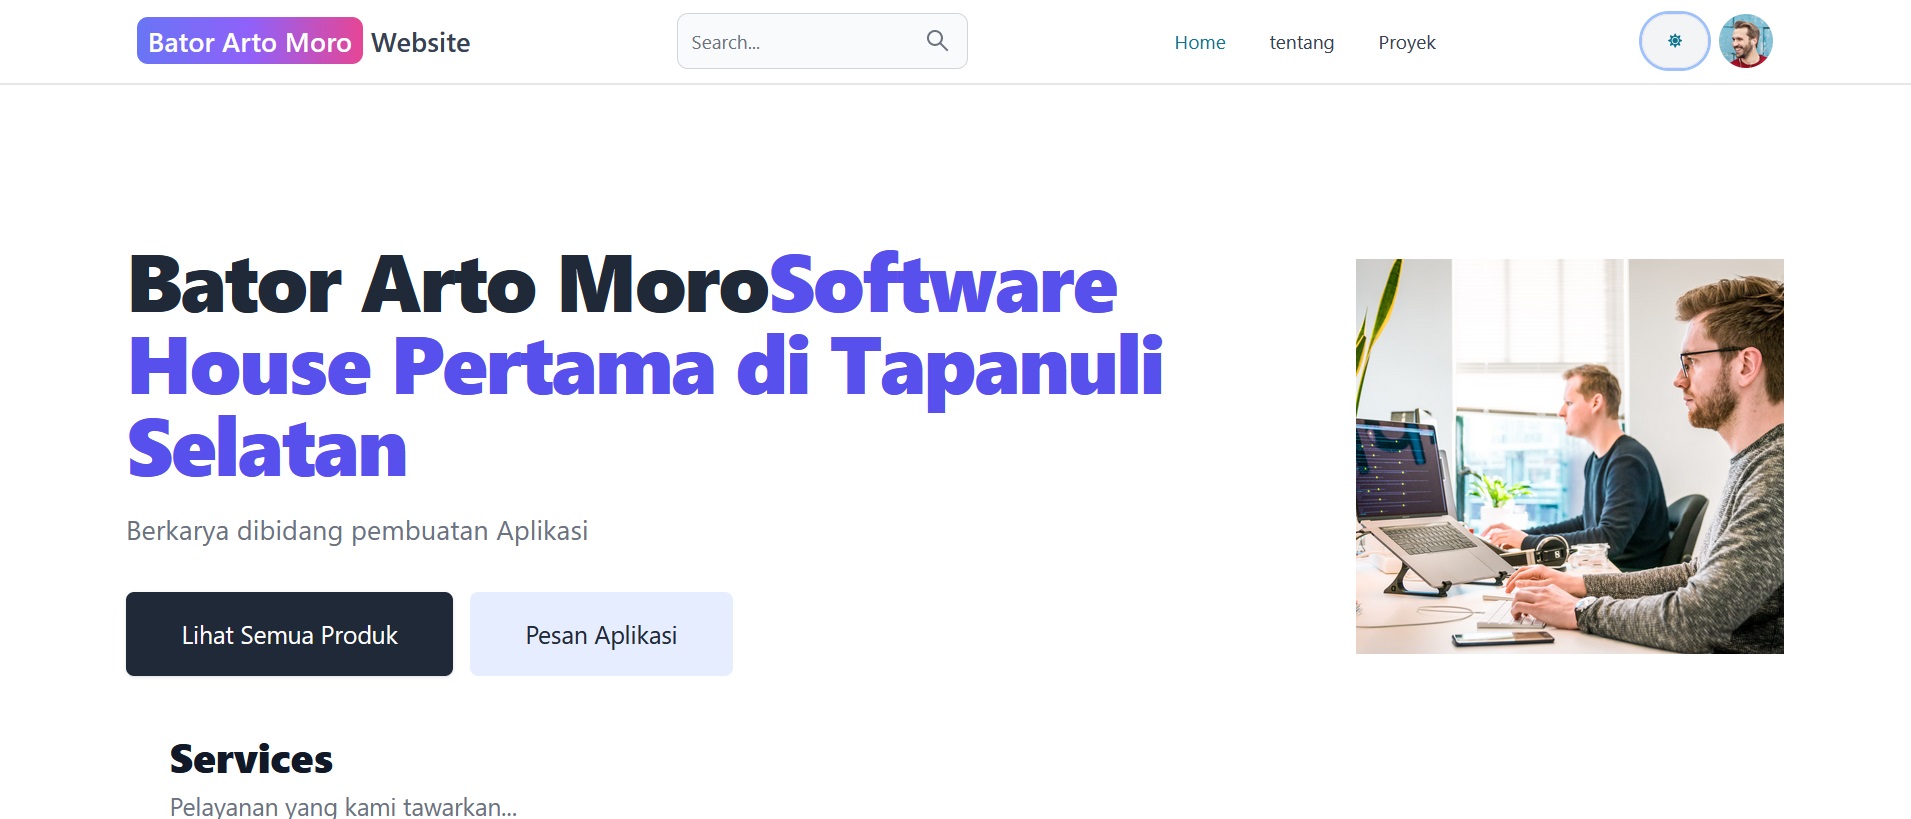
Task: Toggle the light/dark theme button
Action: (1674, 41)
